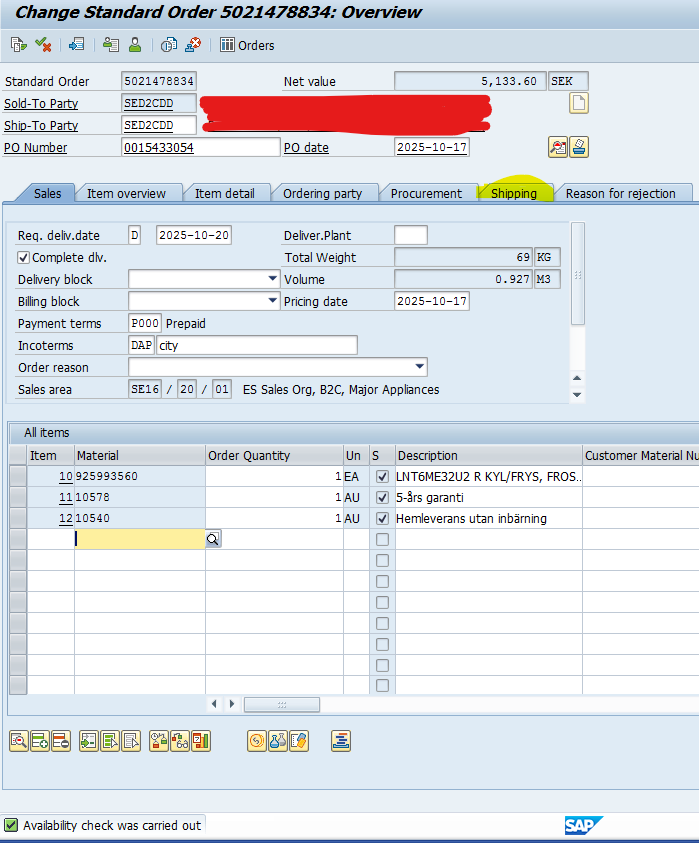Click the up arrow beside the Sales area row

pyautogui.click(x=577, y=378)
